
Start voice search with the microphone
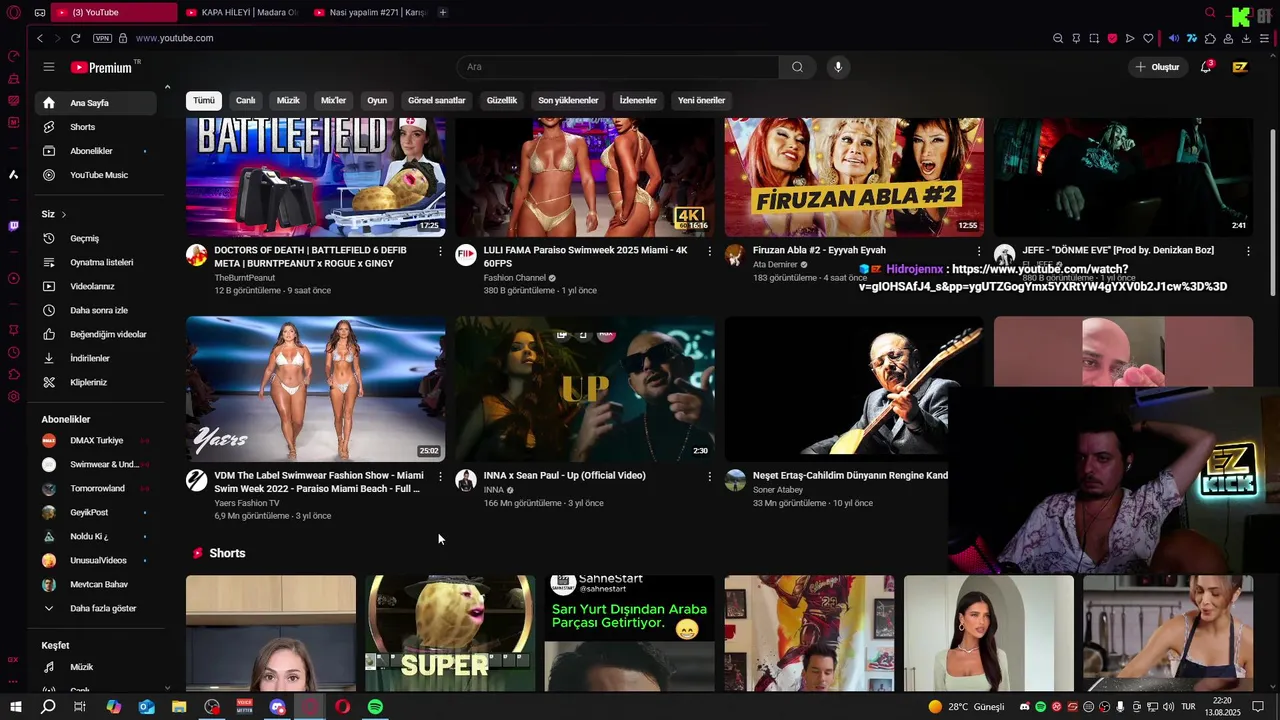click(838, 67)
